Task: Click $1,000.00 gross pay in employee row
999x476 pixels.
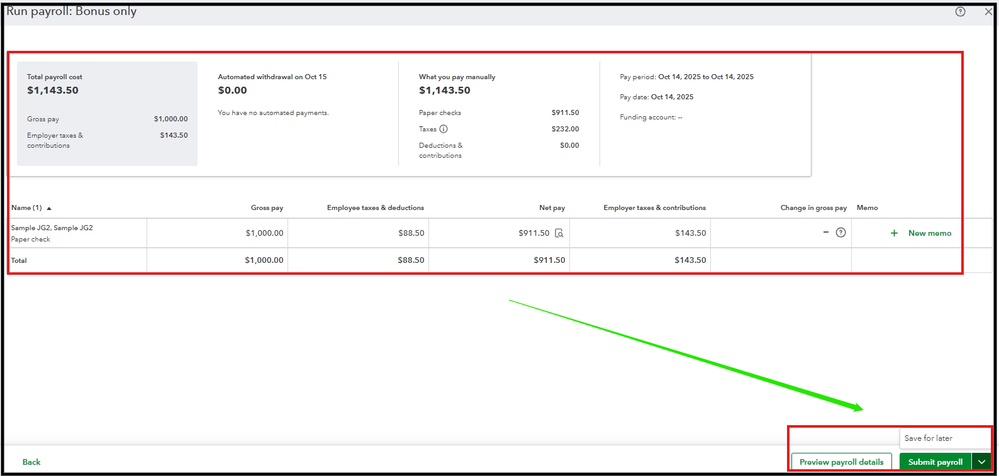Action: pos(264,233)
